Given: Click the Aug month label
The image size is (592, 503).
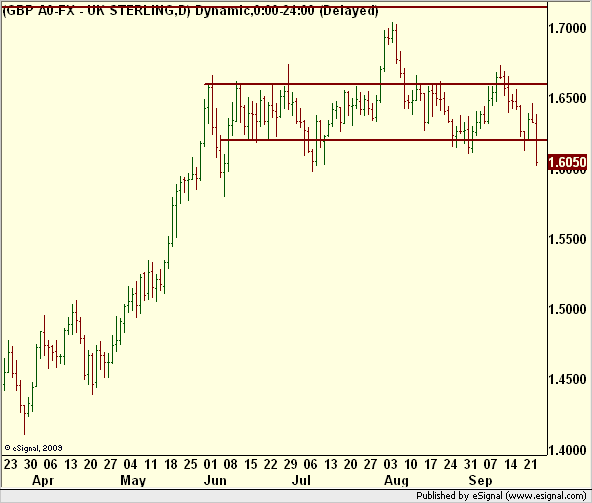Looking at the screenshot, I should (x=396, y=481).
